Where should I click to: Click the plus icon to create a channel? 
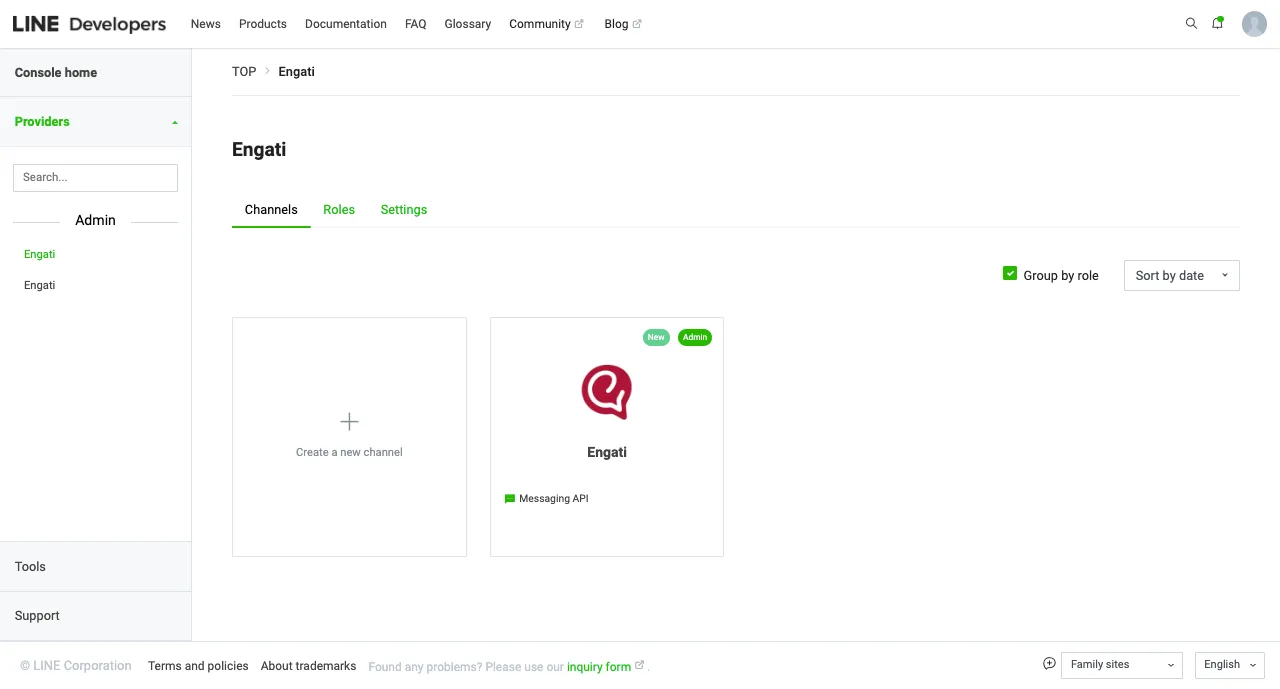click(x=349, y=421)
